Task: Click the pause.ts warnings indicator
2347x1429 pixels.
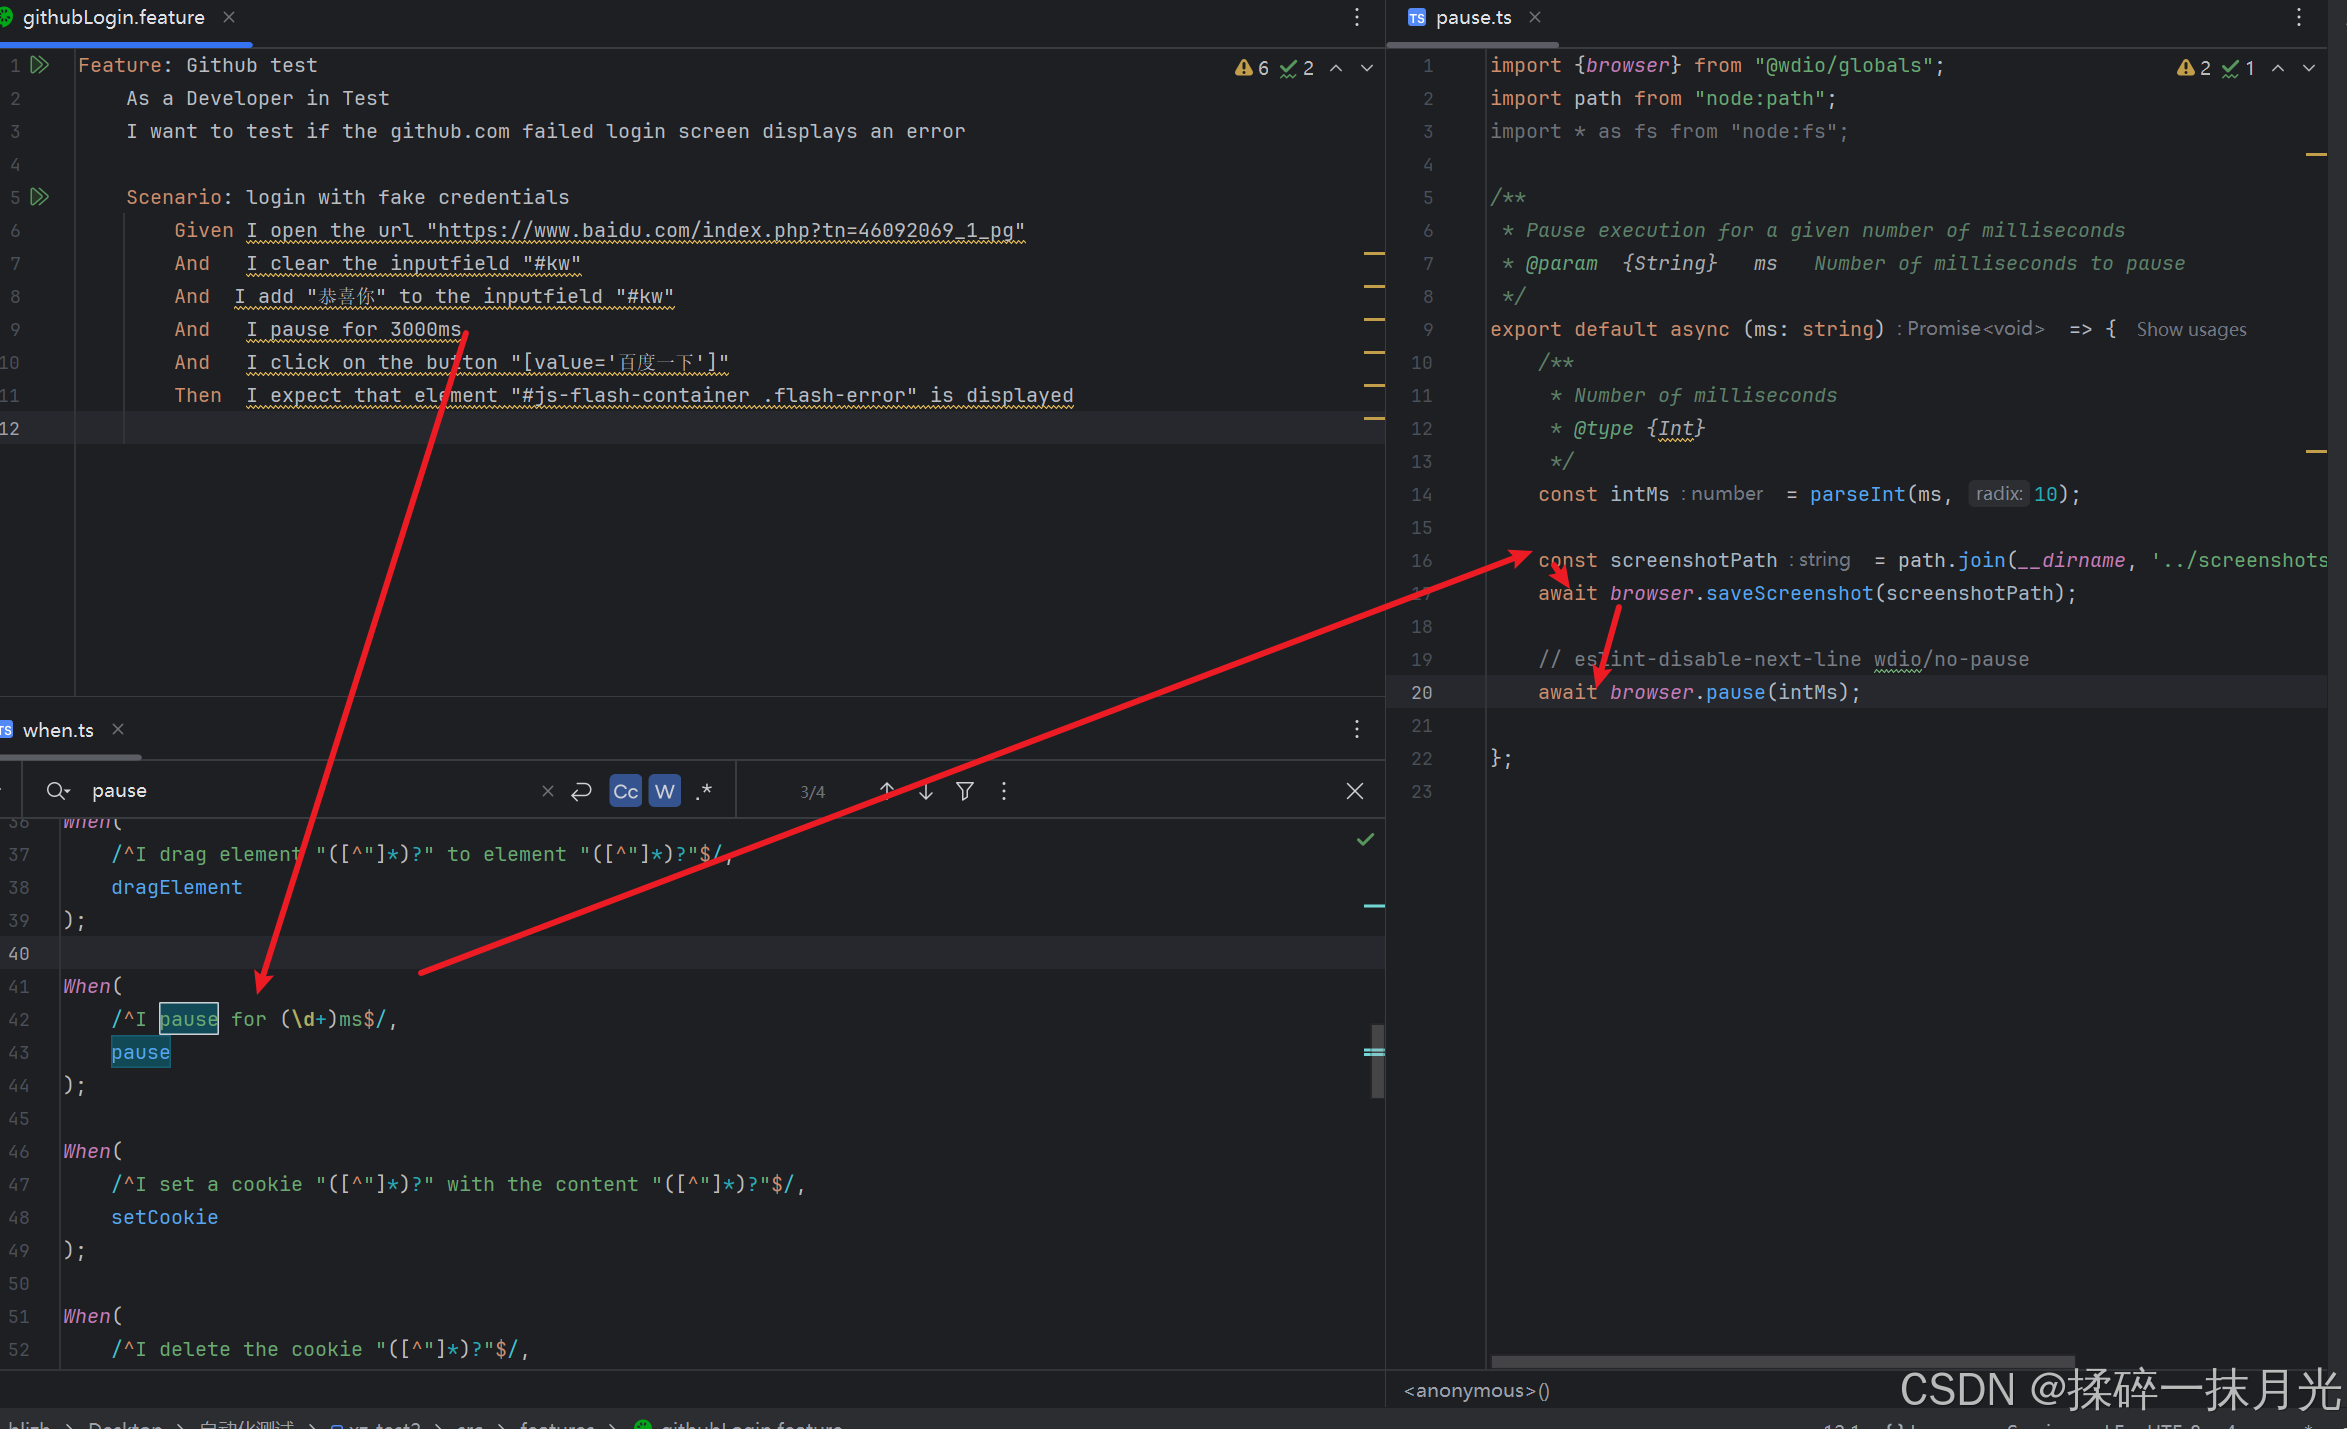Action: tap(2194, 68)
